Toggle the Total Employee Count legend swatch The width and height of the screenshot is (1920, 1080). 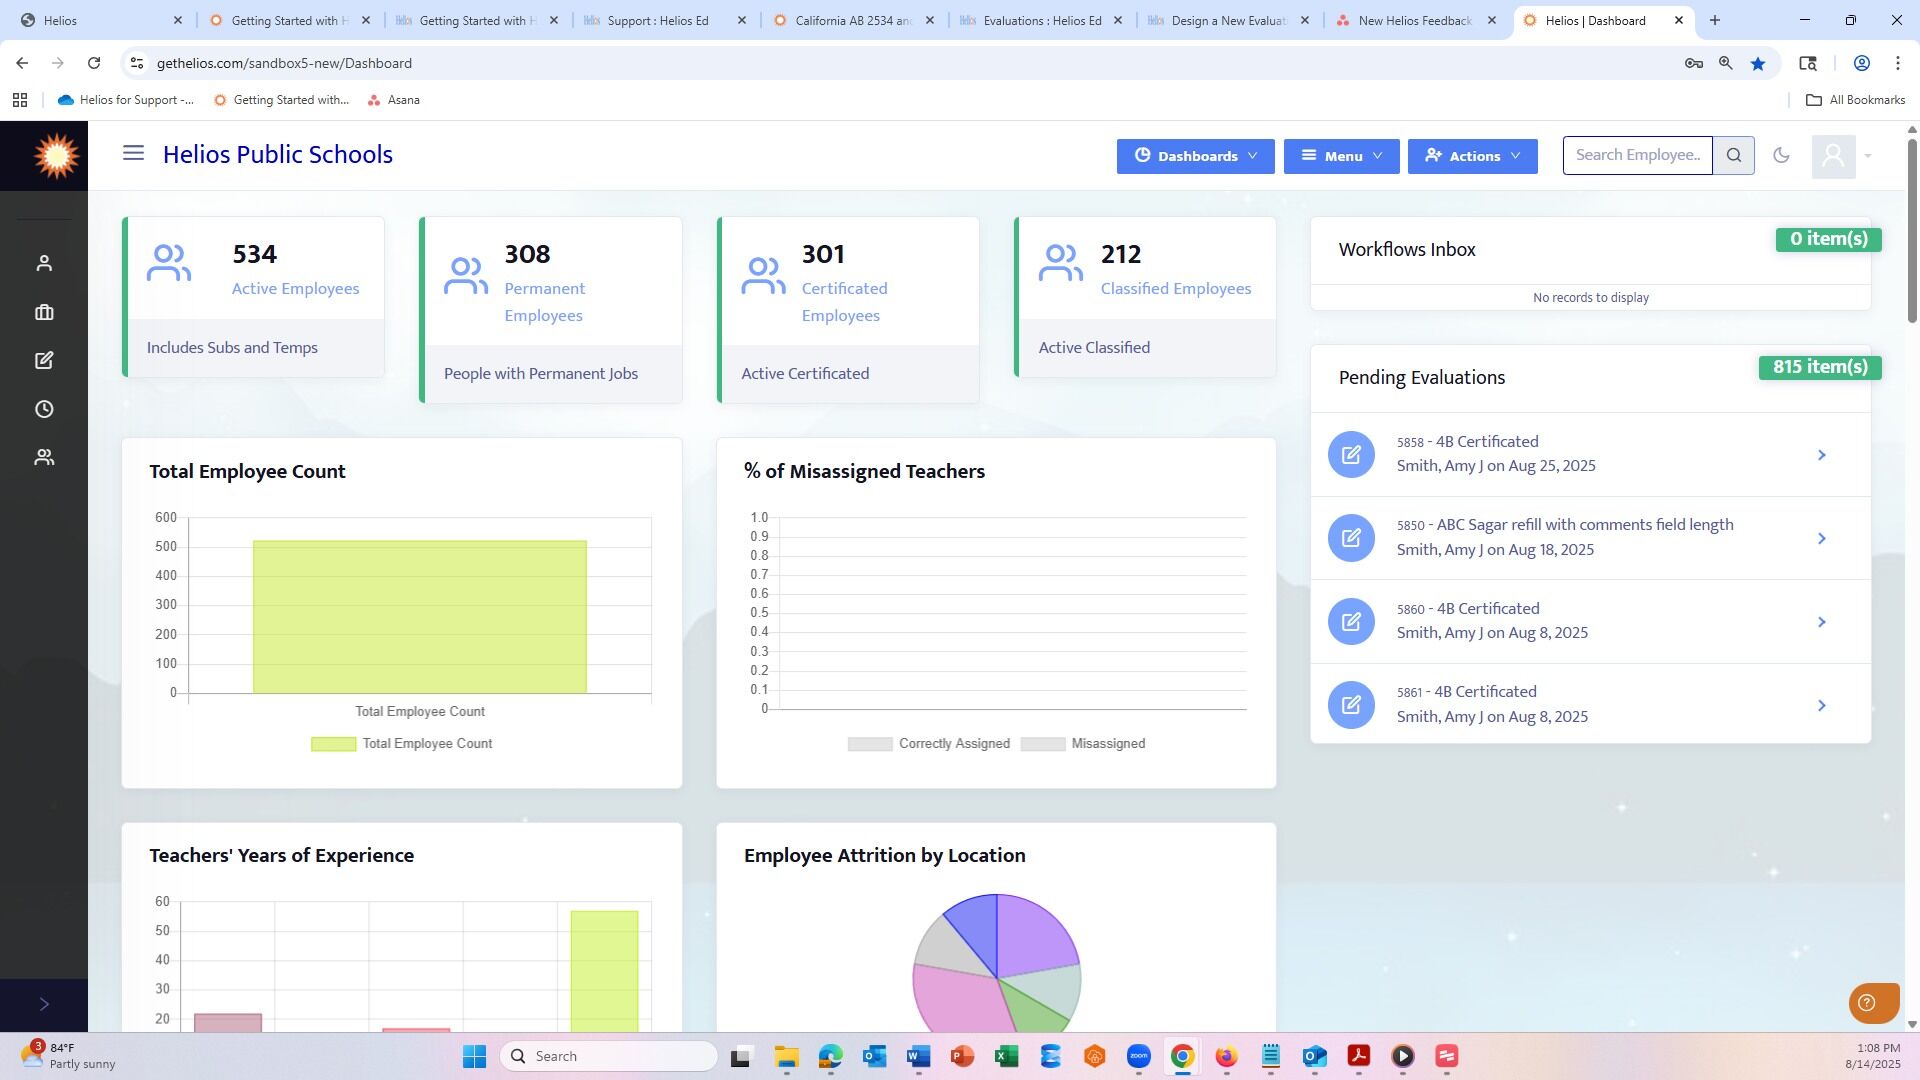pyautogui.click(x=333, y=744)
